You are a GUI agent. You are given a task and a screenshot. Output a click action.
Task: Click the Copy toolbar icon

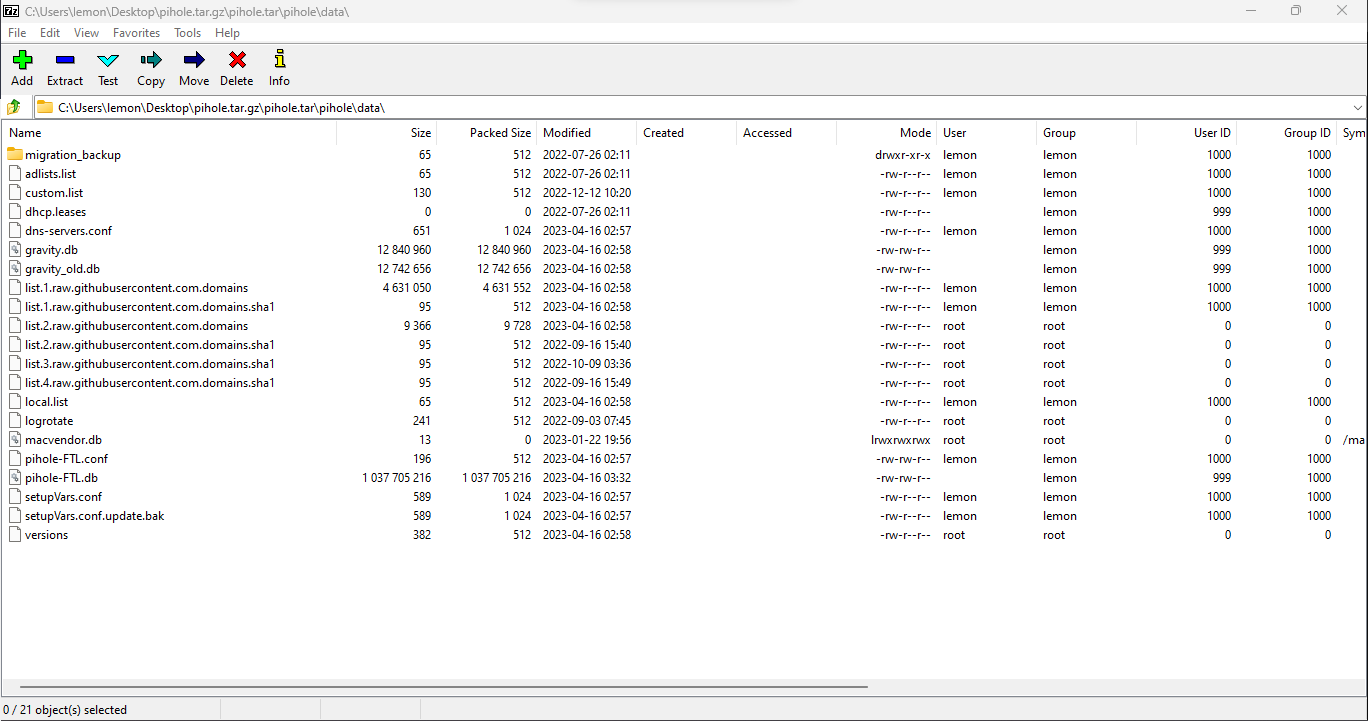(x=151, y=61)
